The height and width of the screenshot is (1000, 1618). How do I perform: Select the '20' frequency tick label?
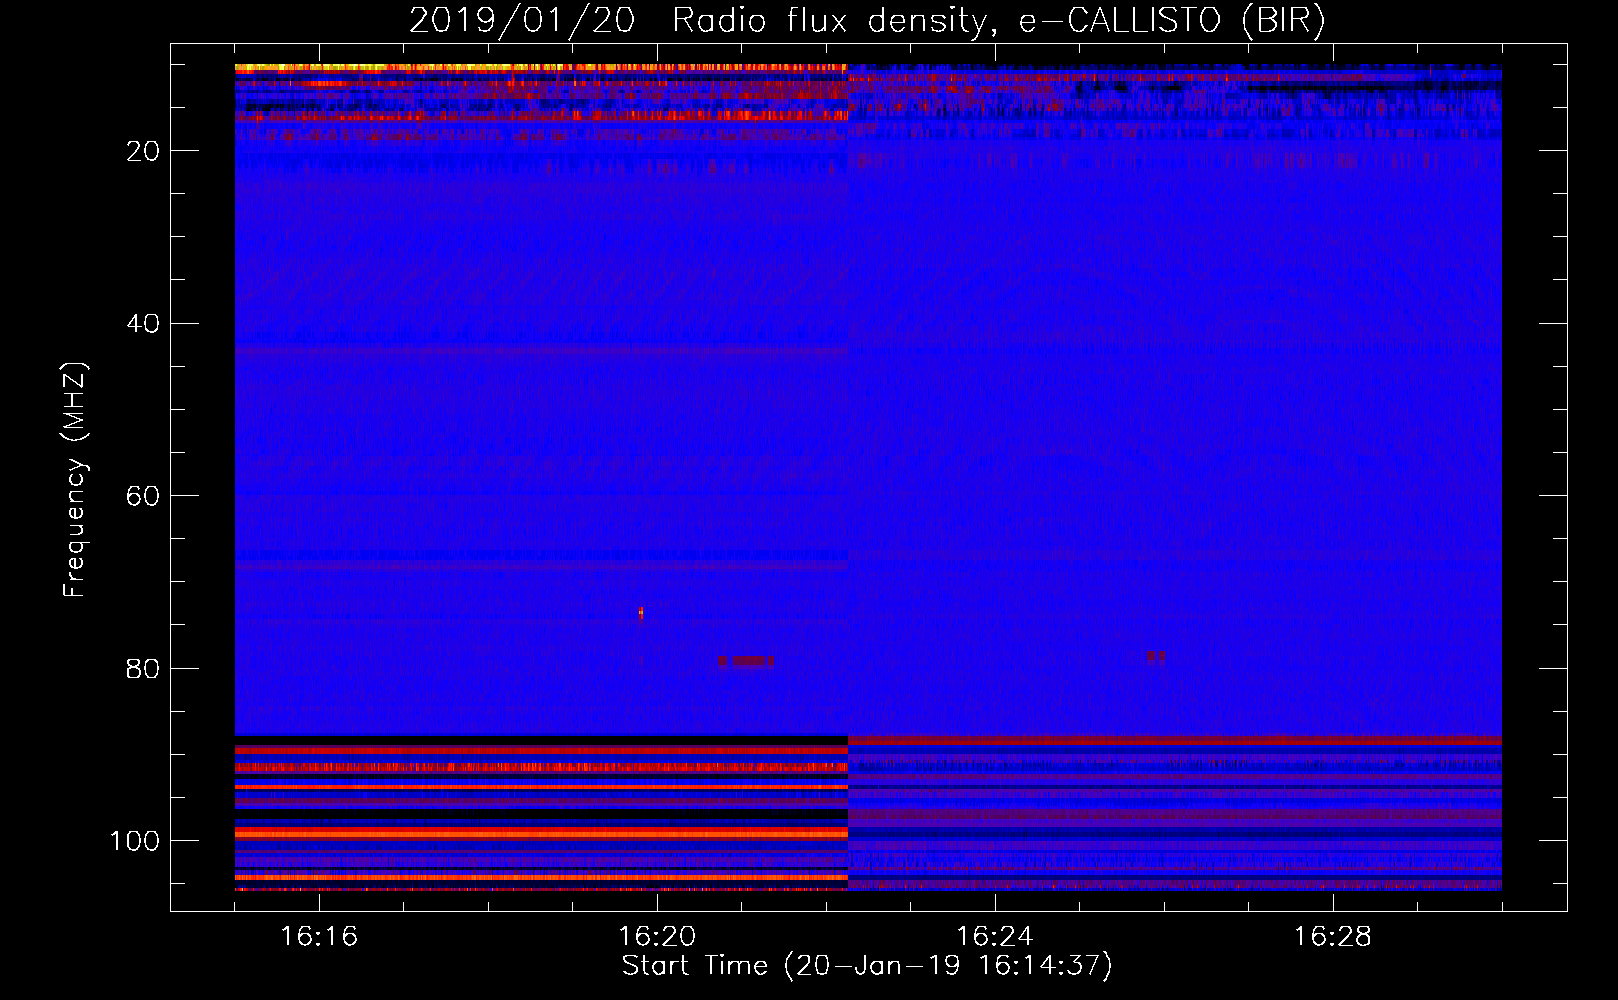coord(143,151)
